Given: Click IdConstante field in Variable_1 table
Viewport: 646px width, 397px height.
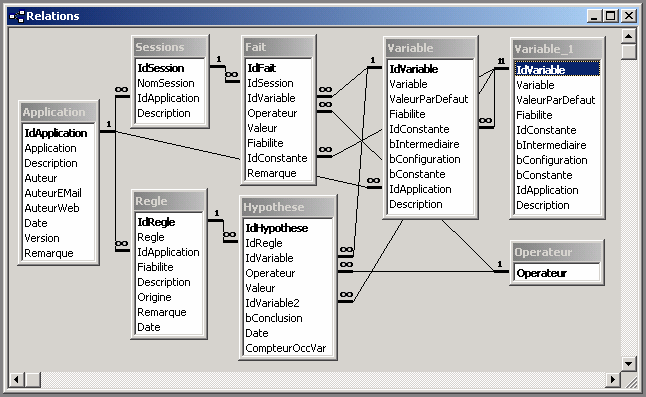Looking at the screenshot, I should coord(546,130).
